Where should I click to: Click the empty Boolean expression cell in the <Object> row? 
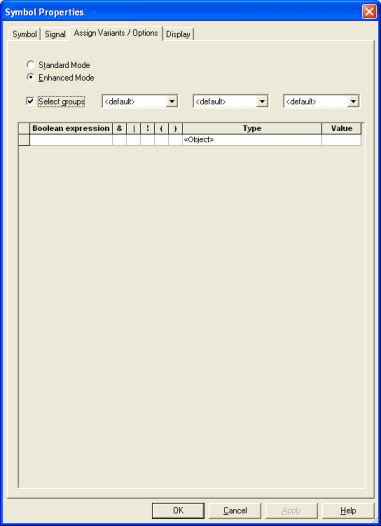71,140
